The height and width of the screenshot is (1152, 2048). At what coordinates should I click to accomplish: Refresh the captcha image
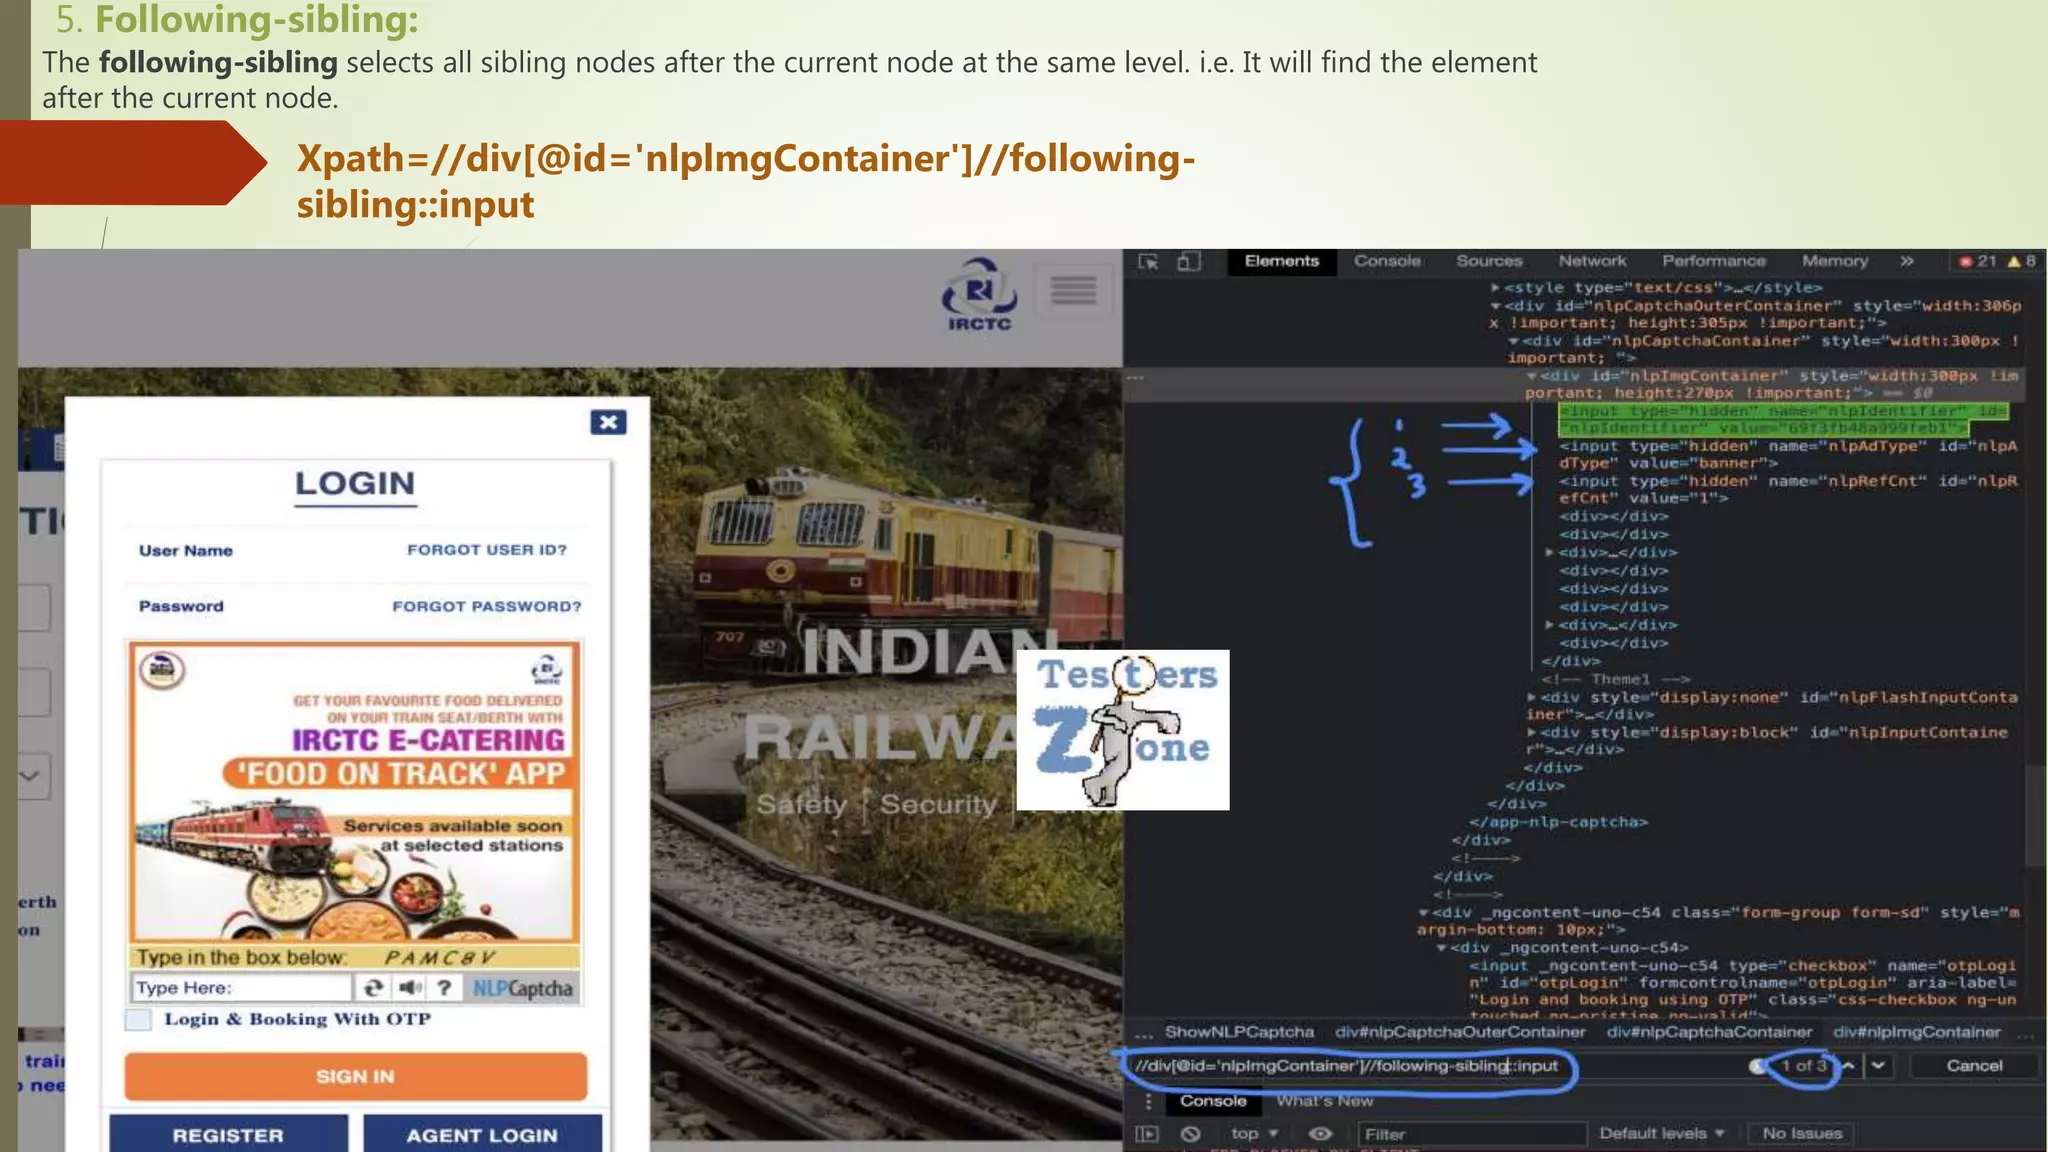pyautogui.click(x=373, y=988)
